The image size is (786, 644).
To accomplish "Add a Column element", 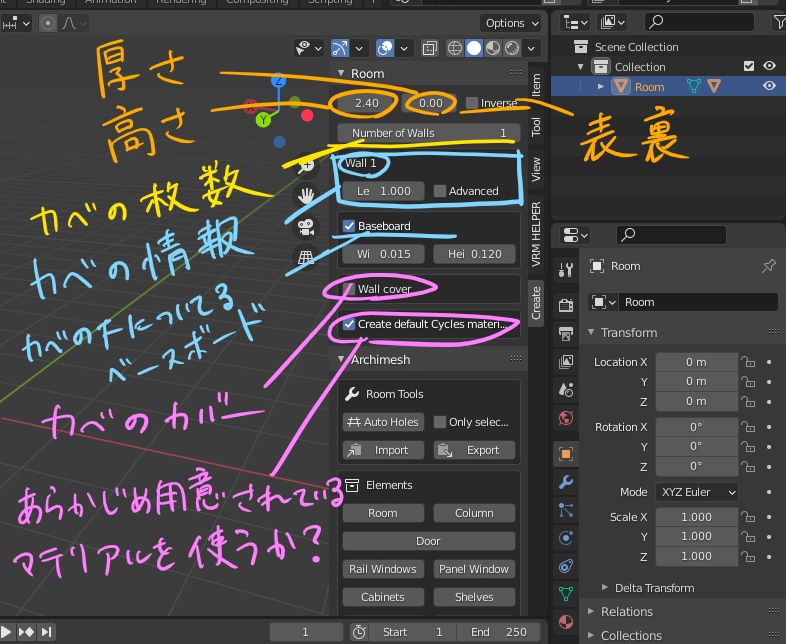I will (x=474, y=513).
